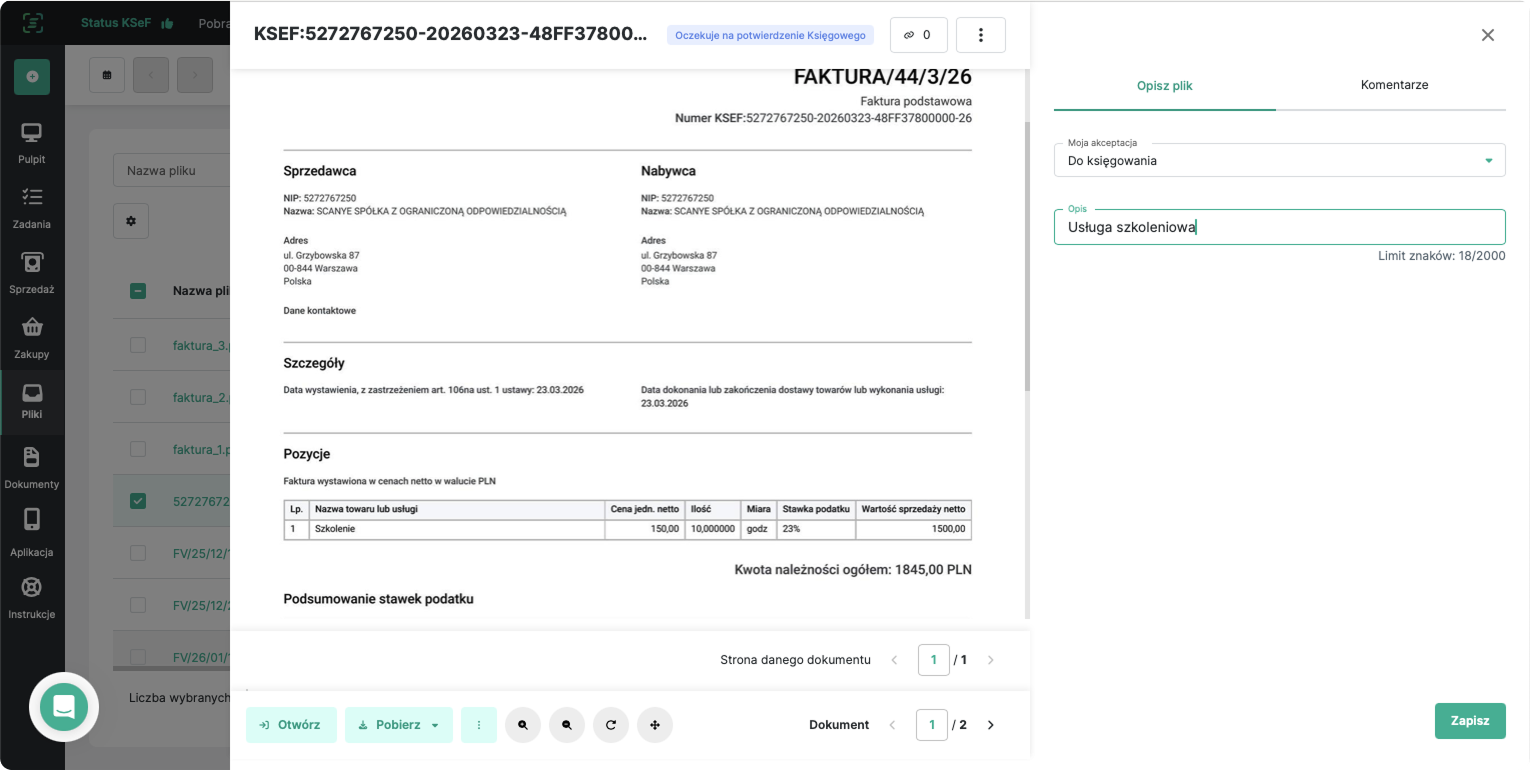This screenshot has height=770, width=1530.
Task: Open Dokumenty section in sidebar
Action: pyautogui.click(x=32, y=468)
